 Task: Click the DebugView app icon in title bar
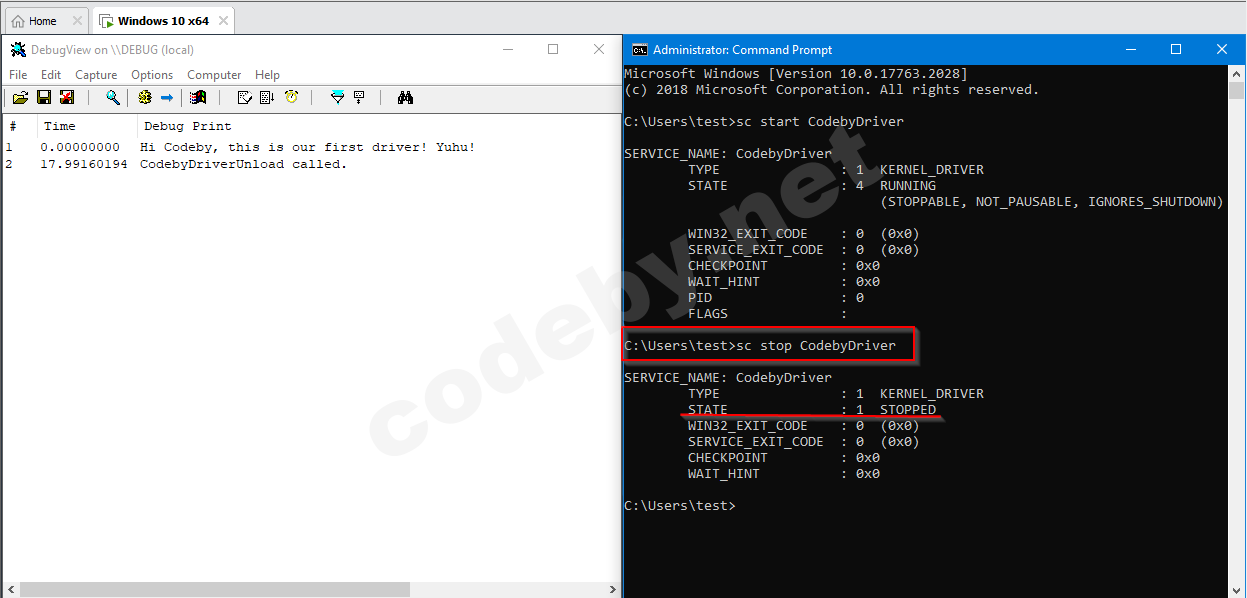click(18, 49)
